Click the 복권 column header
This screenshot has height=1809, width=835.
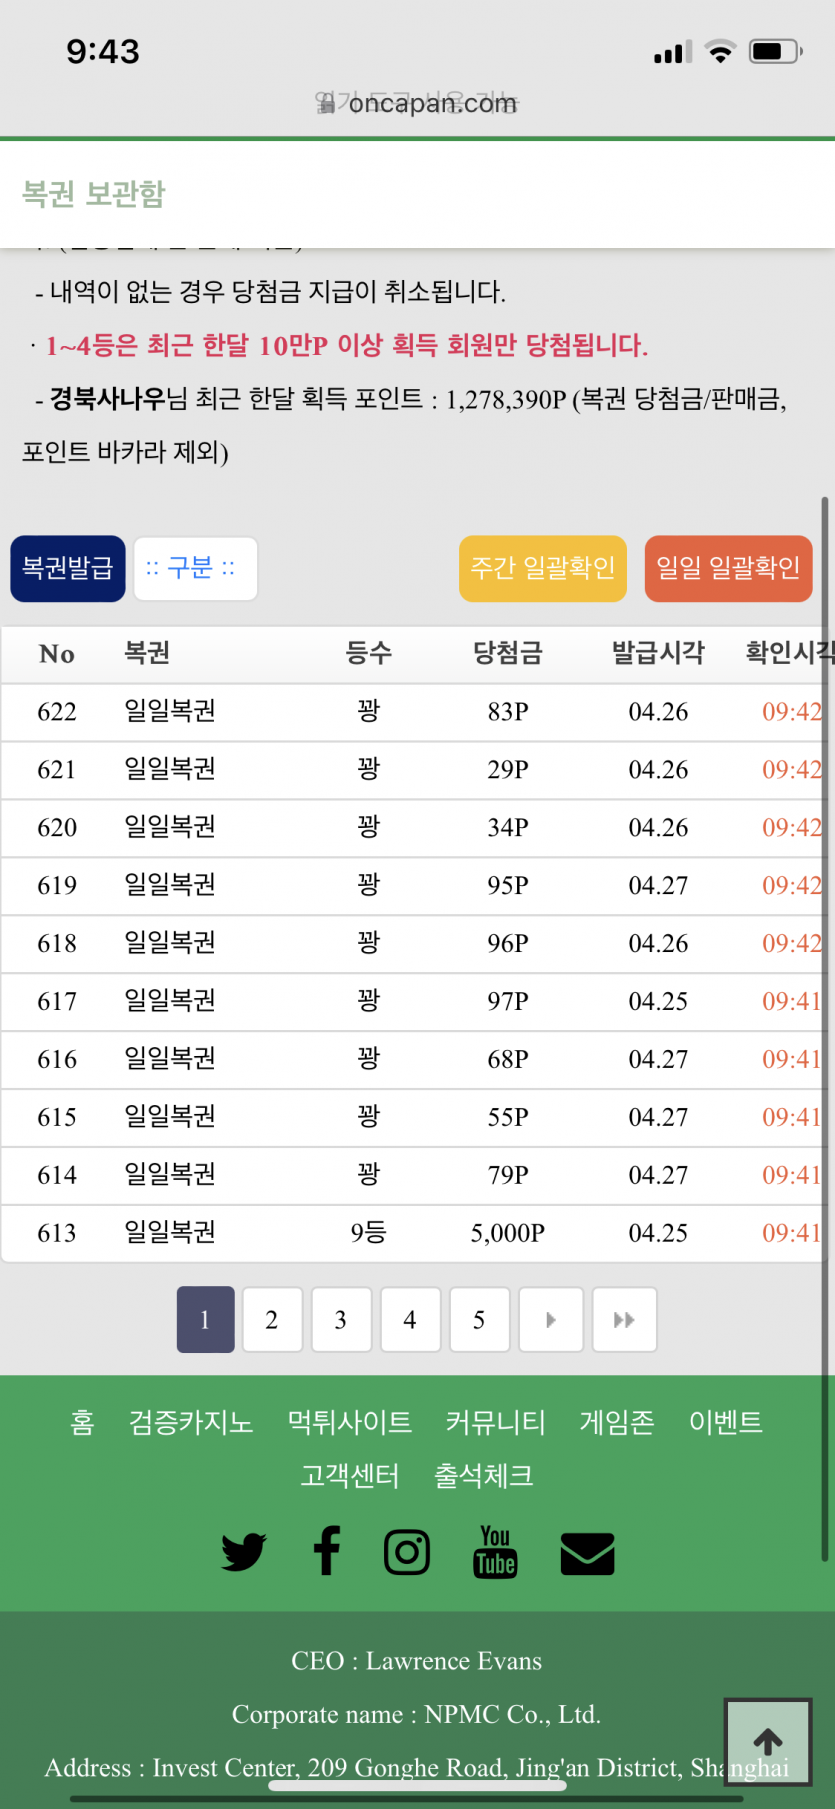147,654
